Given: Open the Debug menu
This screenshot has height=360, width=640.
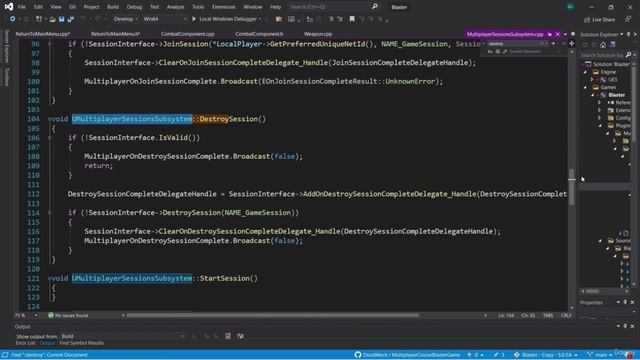Looking at the screenshot, I should [134, 7].
